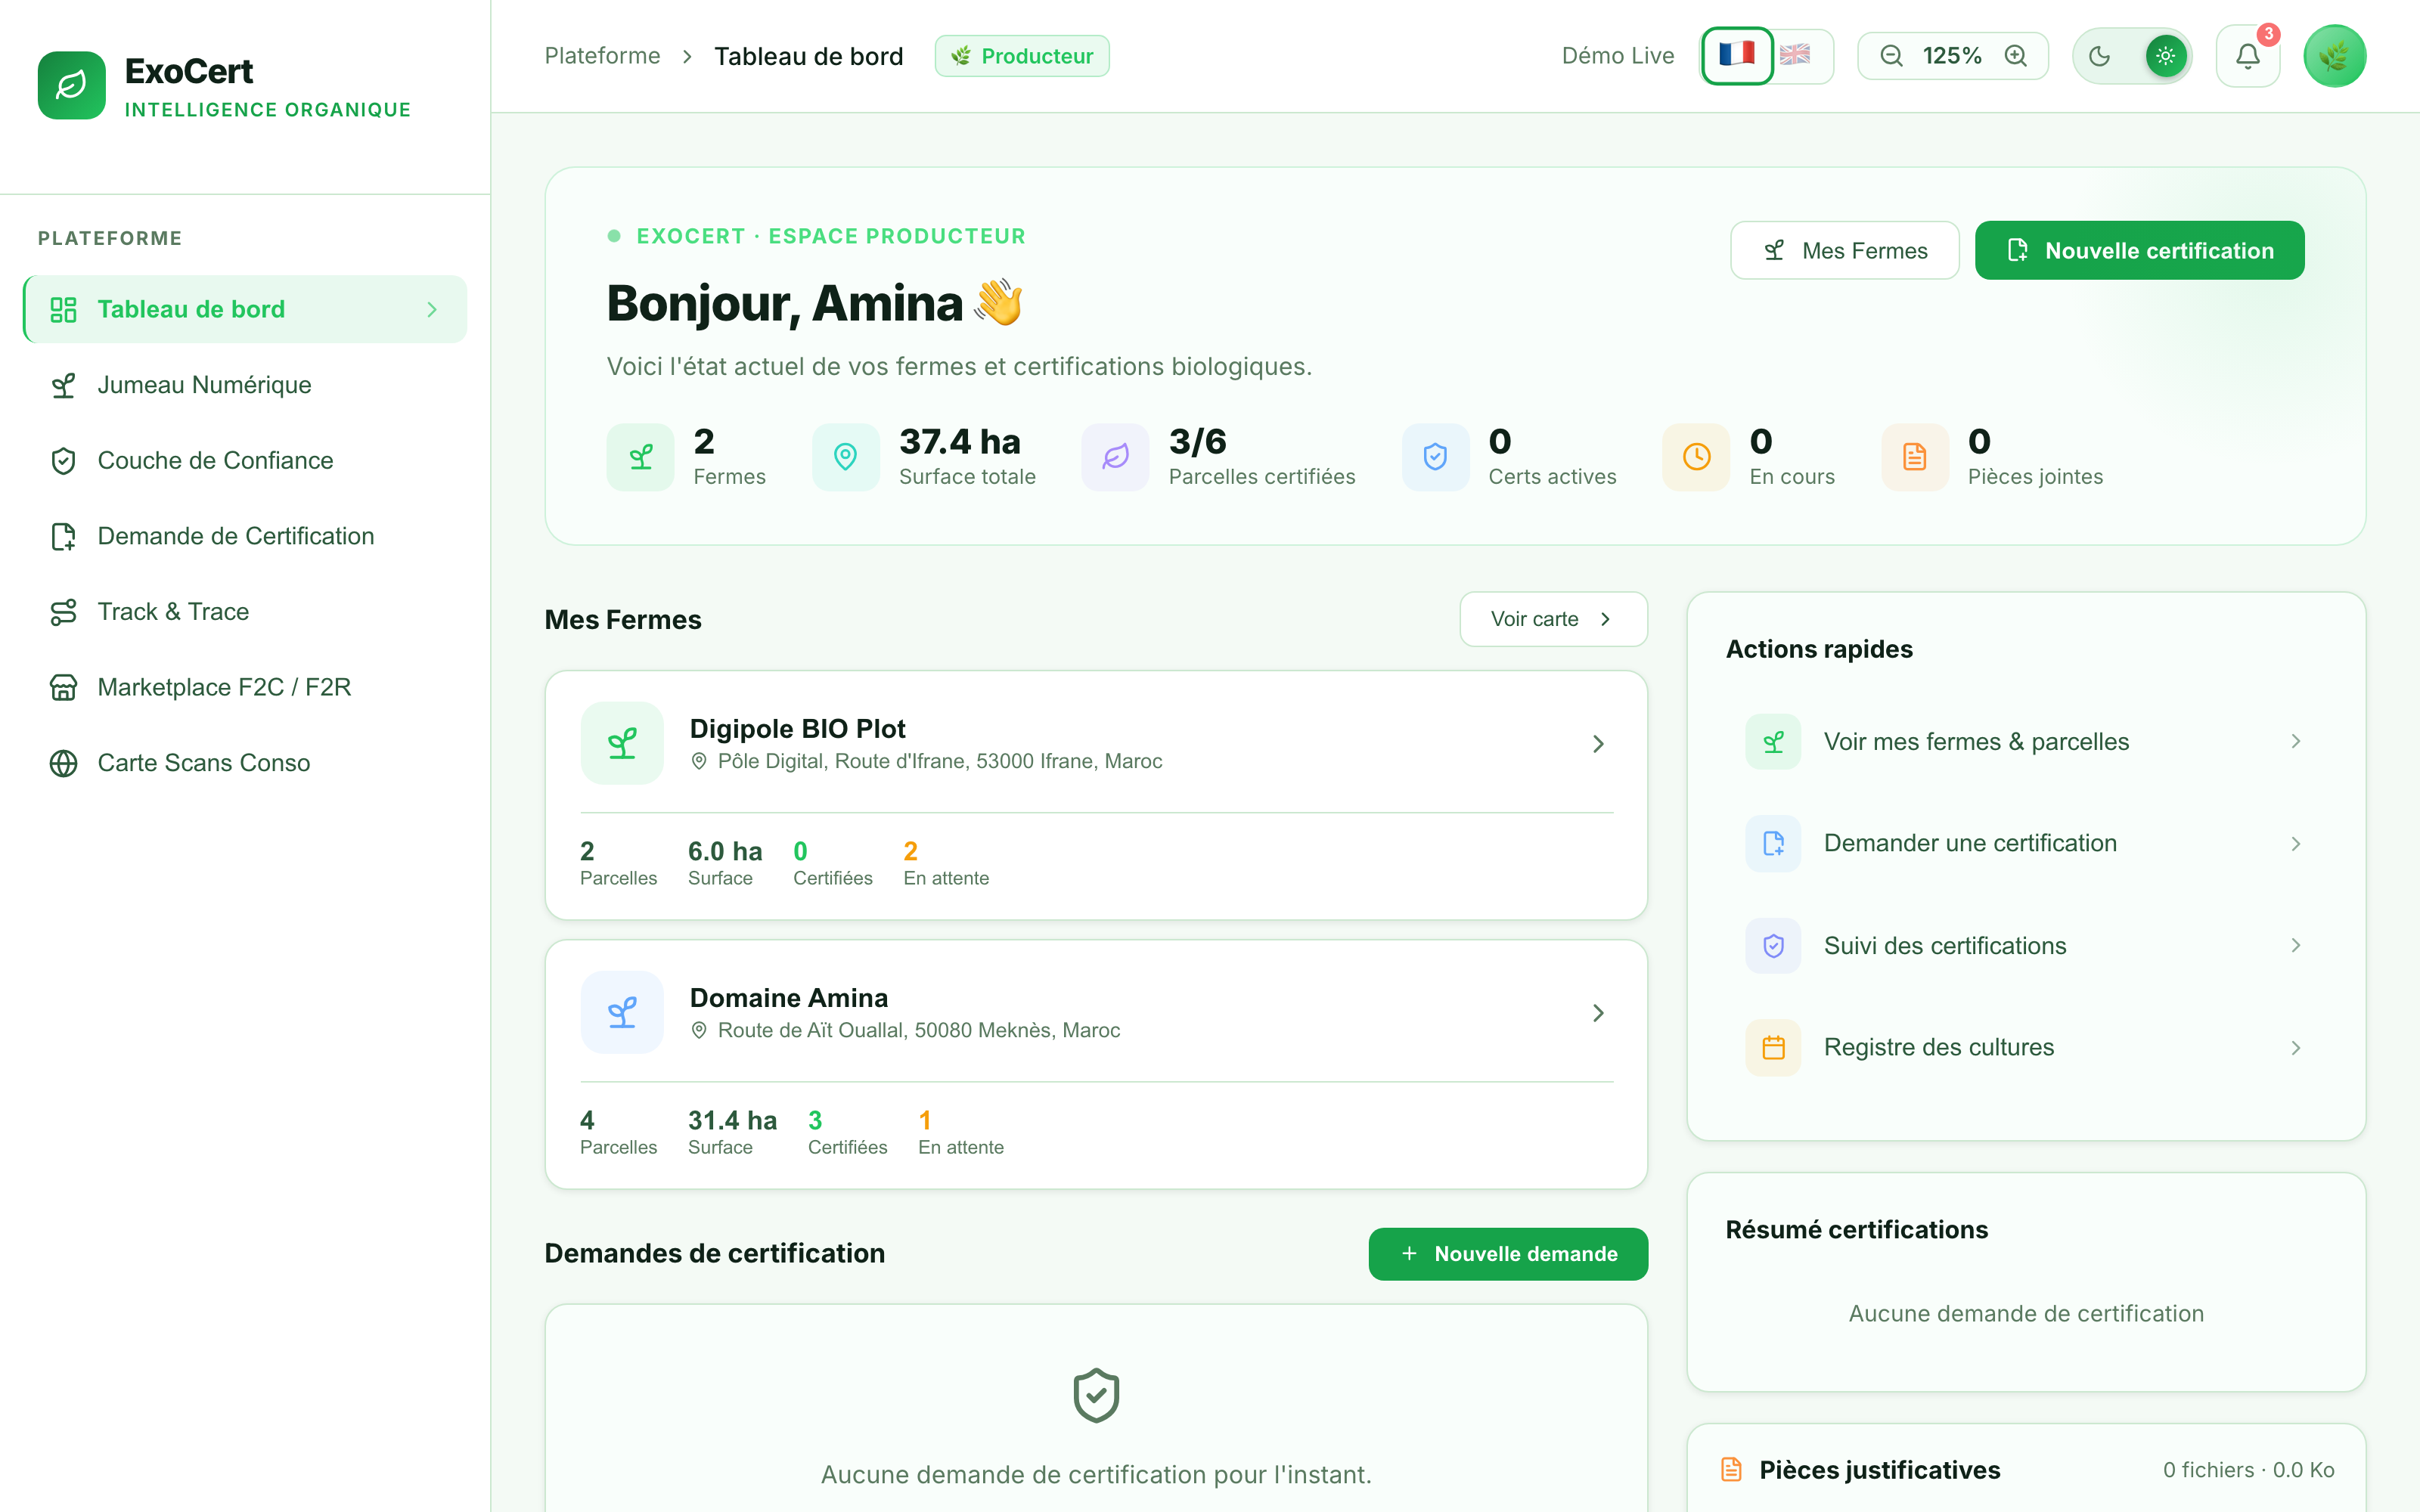
Task: Click the 125% zoom level value
Action: point(1951,56)
